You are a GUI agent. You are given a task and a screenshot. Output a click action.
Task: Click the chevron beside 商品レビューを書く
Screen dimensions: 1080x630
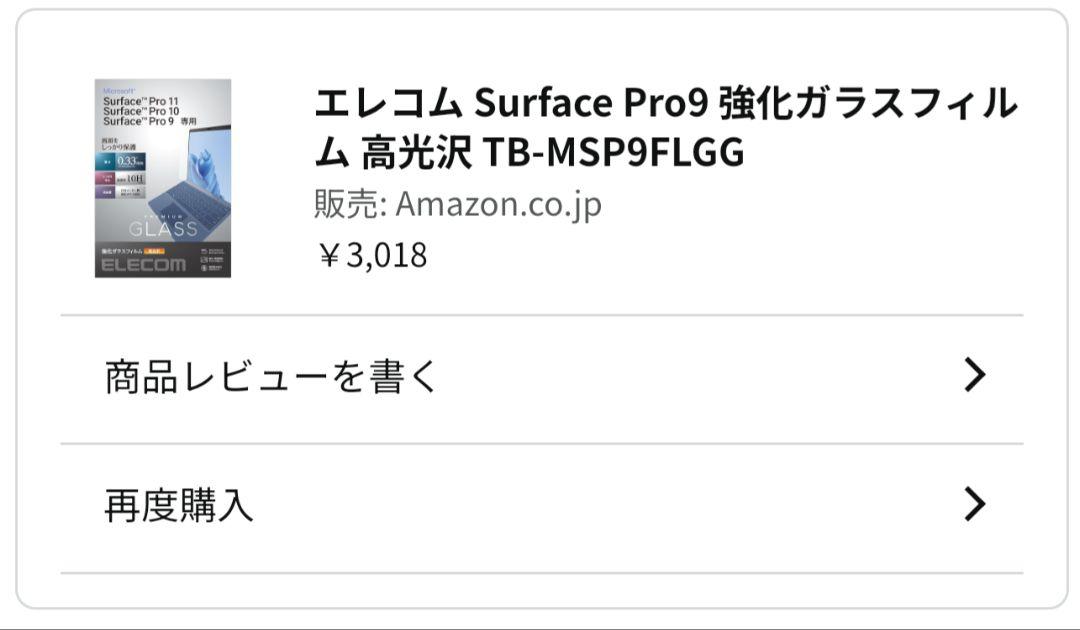click(x=974, y=375)
